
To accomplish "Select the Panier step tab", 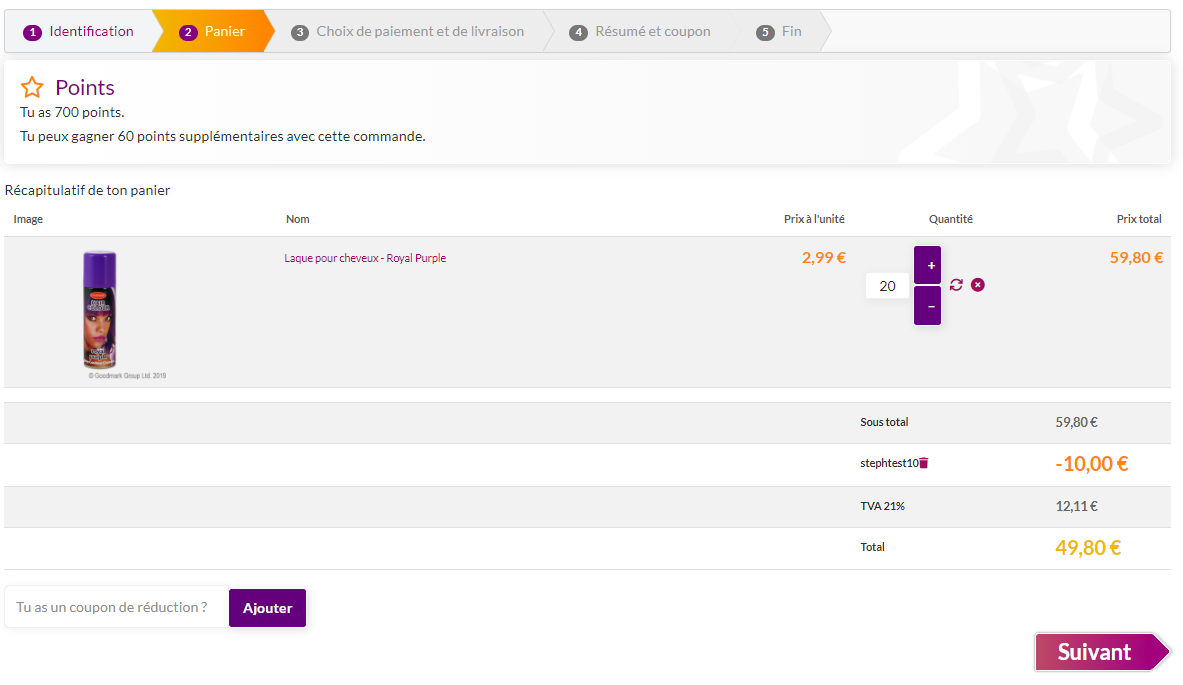I will click(214, 31).
